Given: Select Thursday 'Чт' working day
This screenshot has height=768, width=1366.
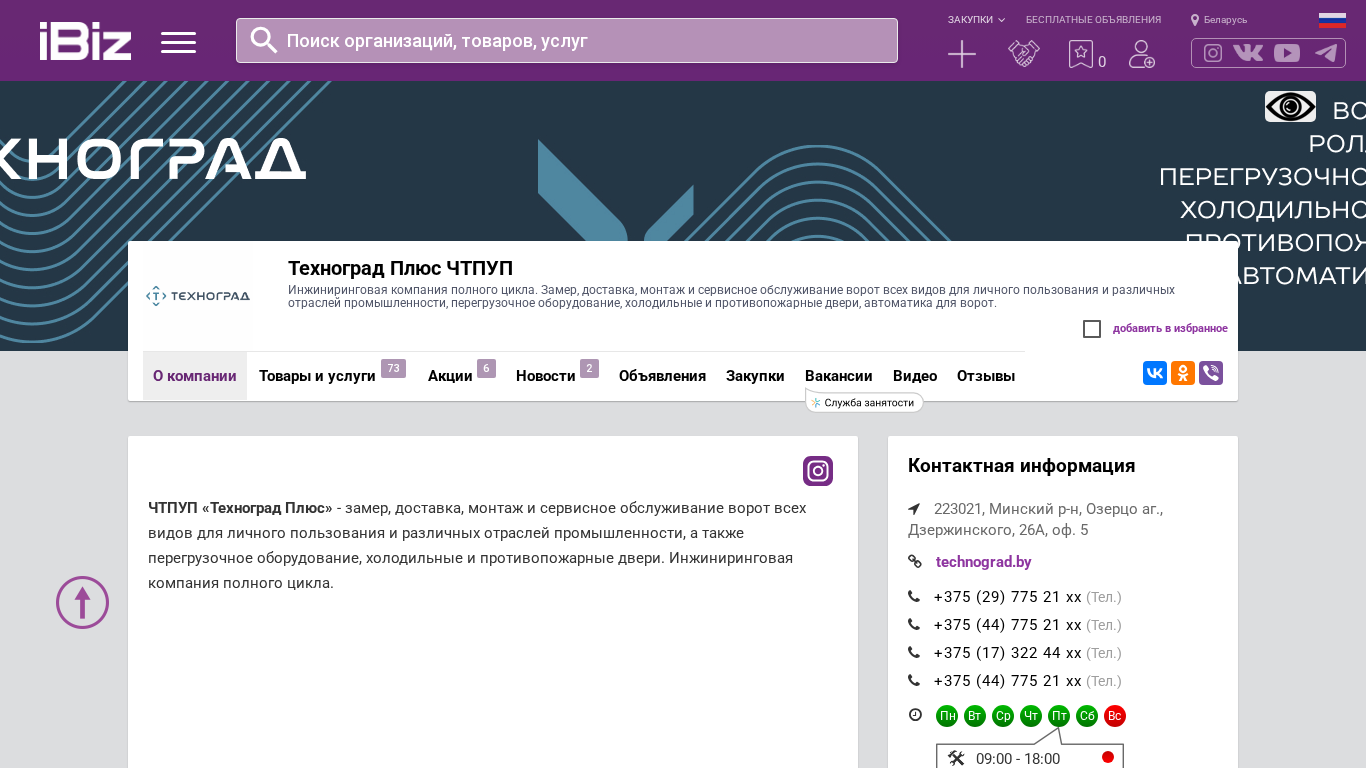Looking at the screenshot, I should tap(1031, 716).
